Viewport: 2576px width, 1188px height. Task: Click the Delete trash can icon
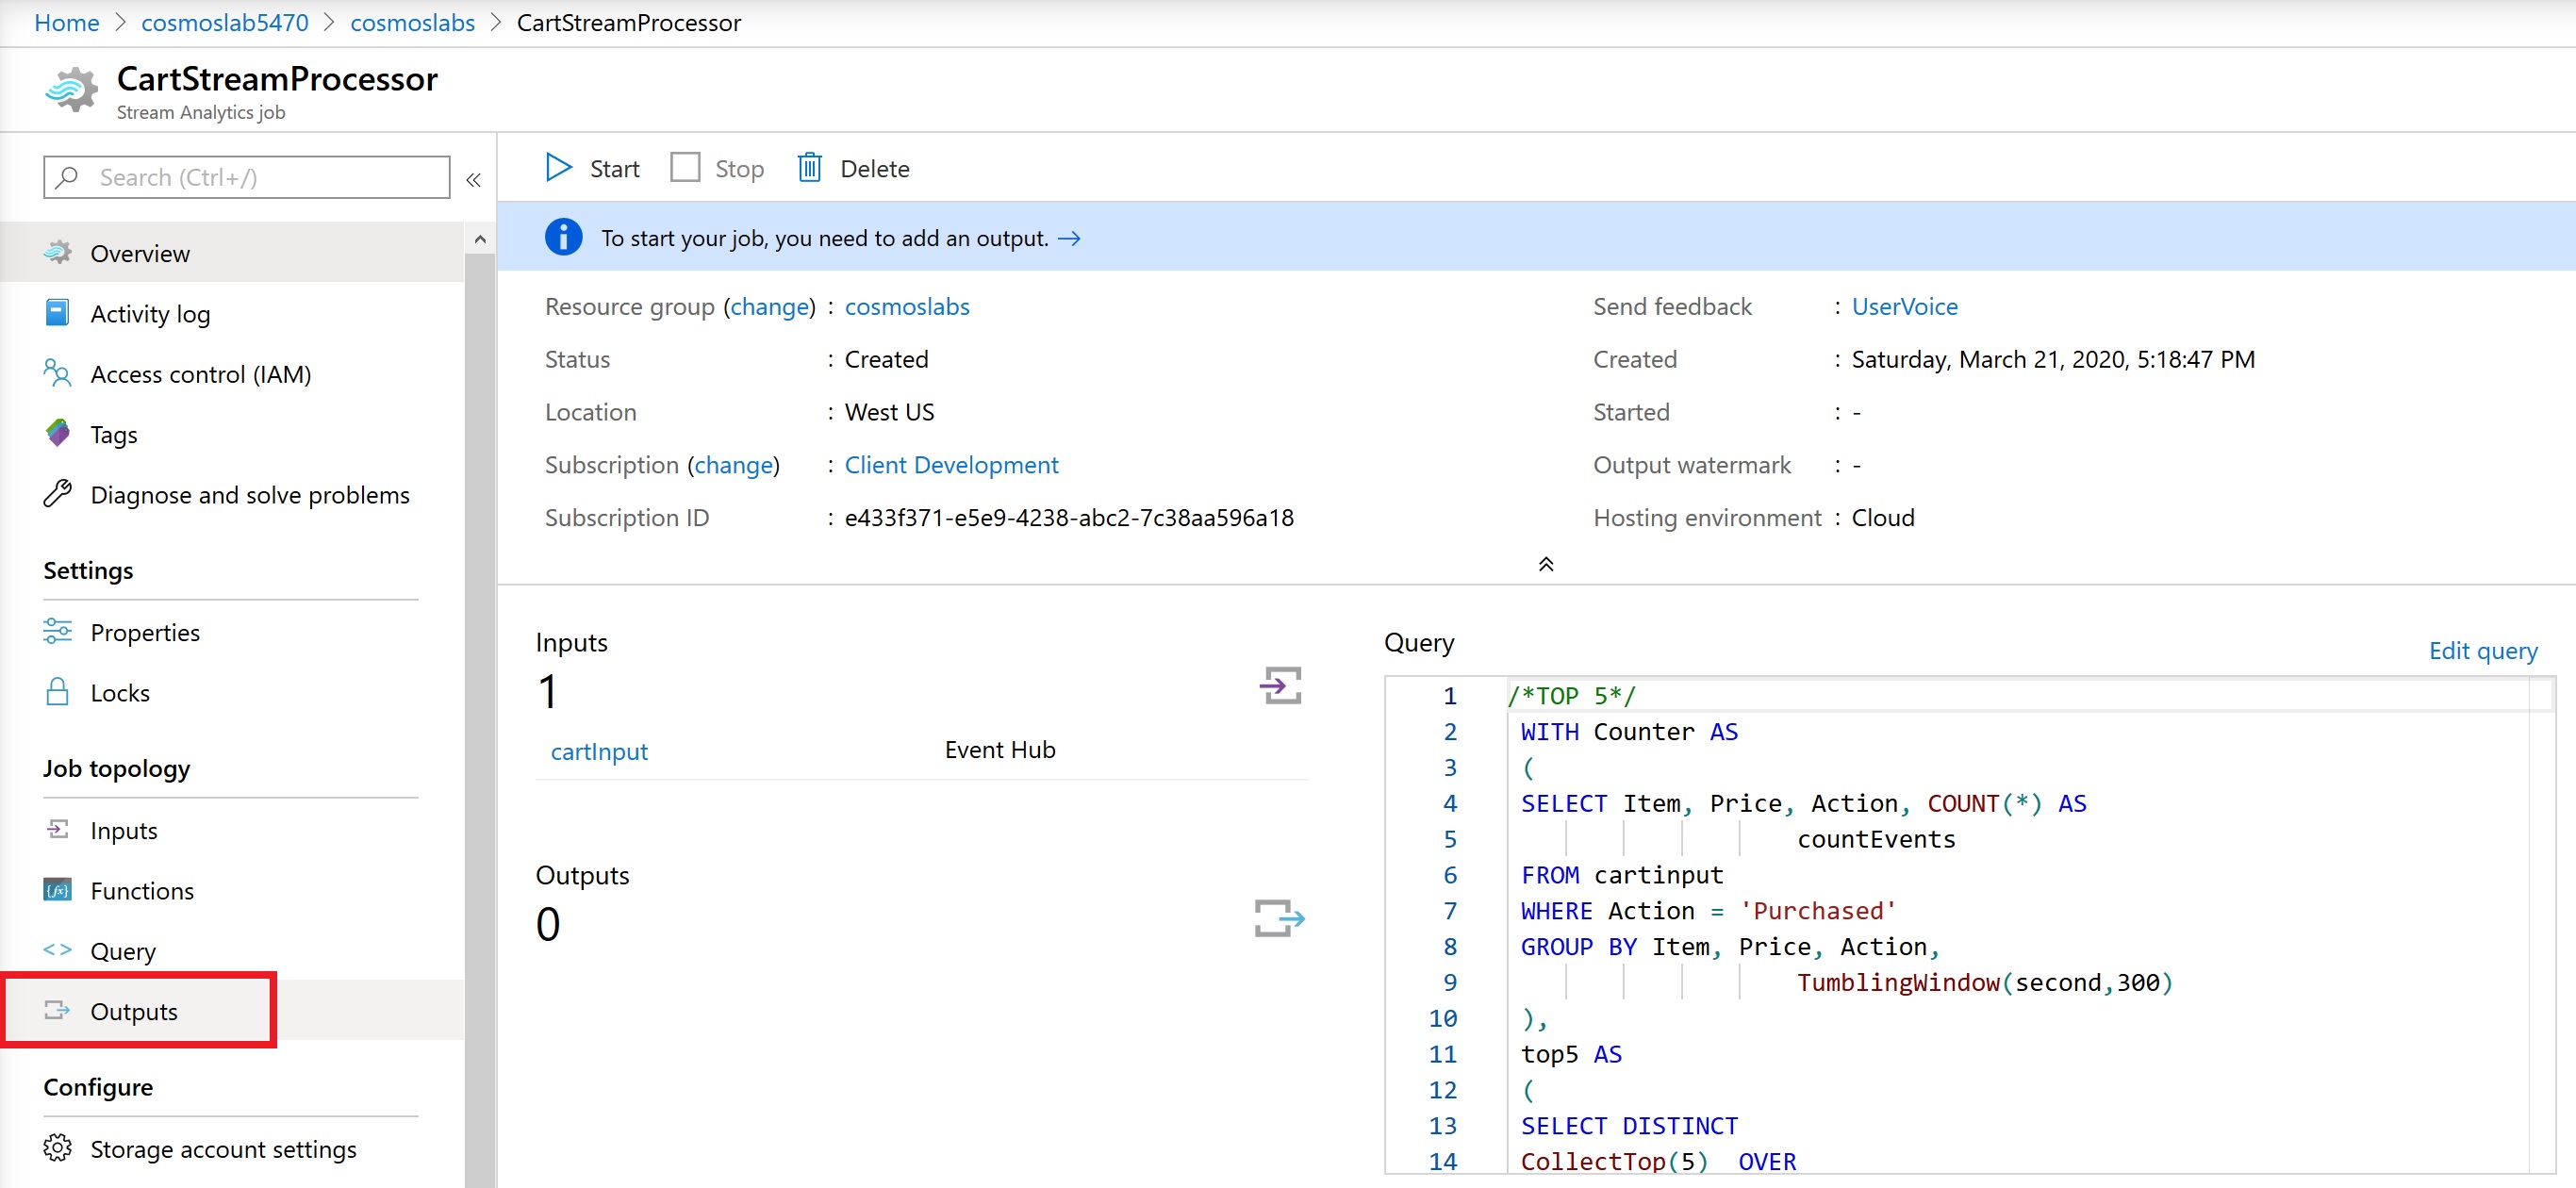click(x=809, y=168)
